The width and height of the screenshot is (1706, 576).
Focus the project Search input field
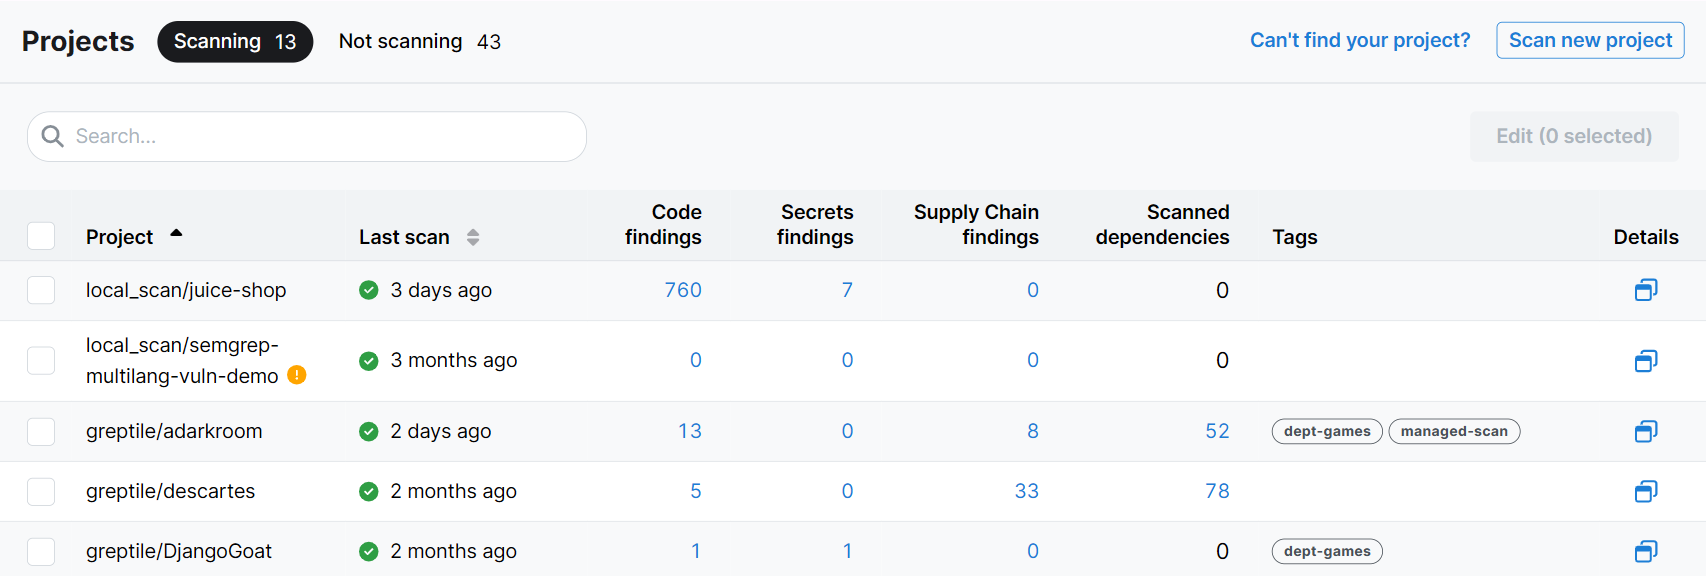coord(320,136)
